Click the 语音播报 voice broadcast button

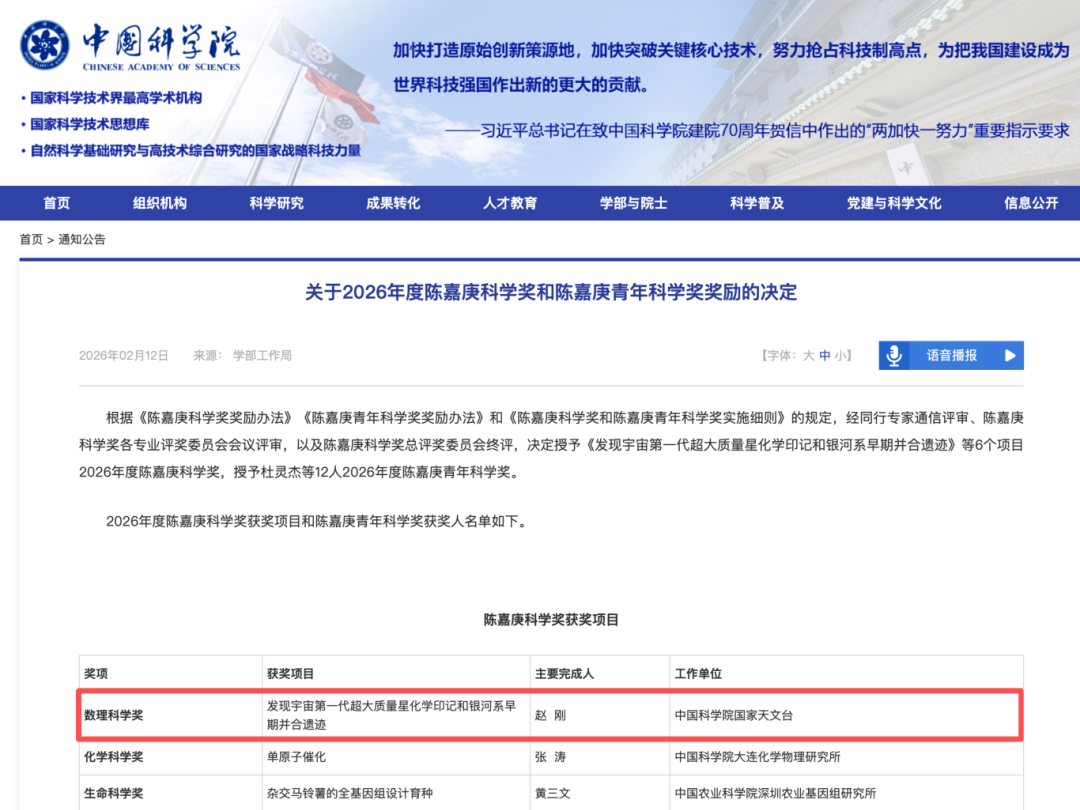(951, 355)
